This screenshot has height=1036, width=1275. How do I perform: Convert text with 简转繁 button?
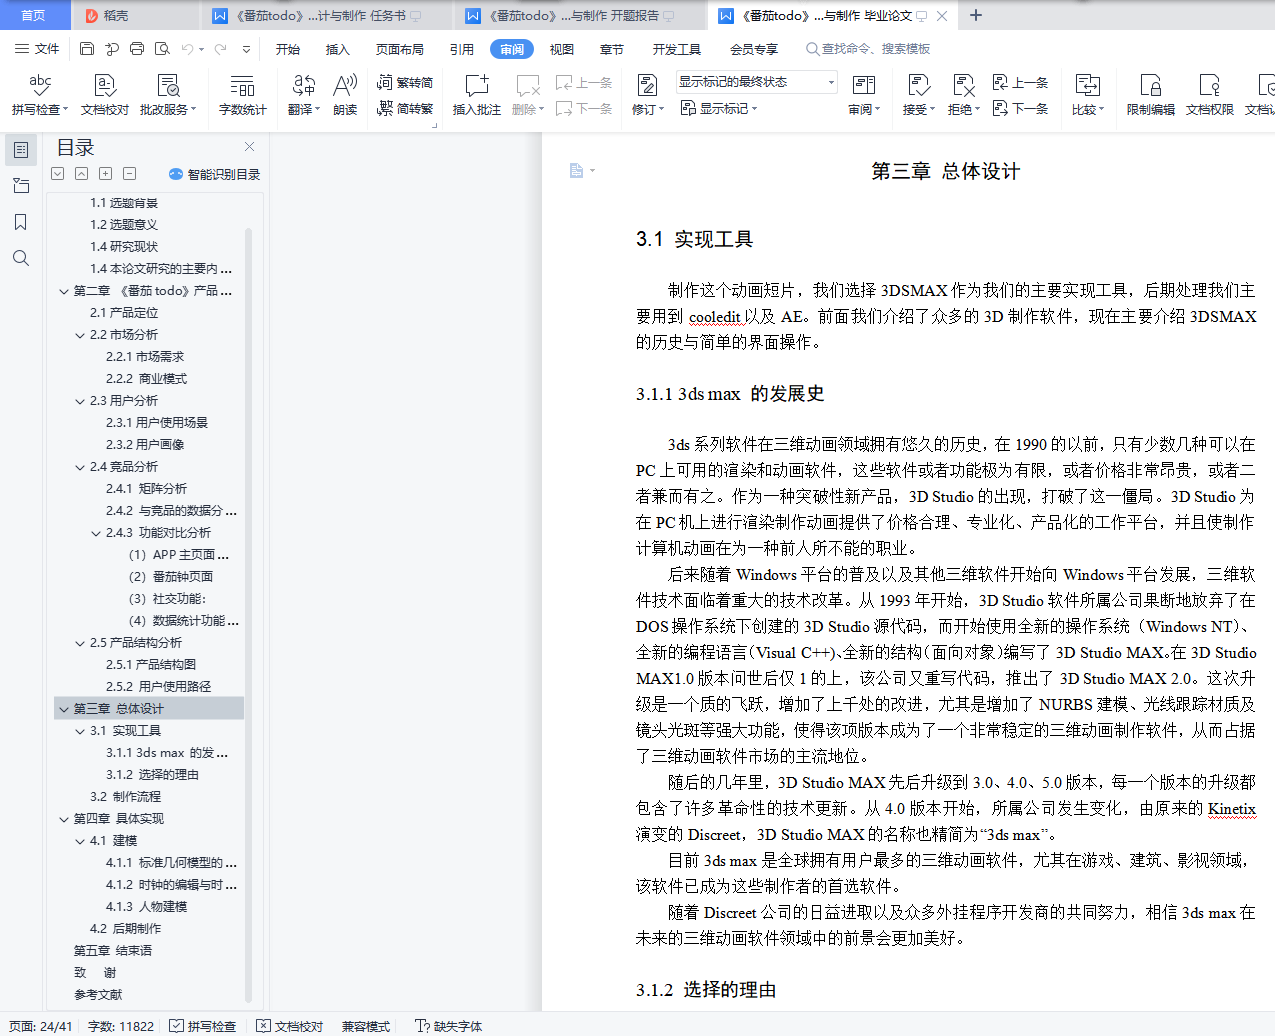coord(405,108)
